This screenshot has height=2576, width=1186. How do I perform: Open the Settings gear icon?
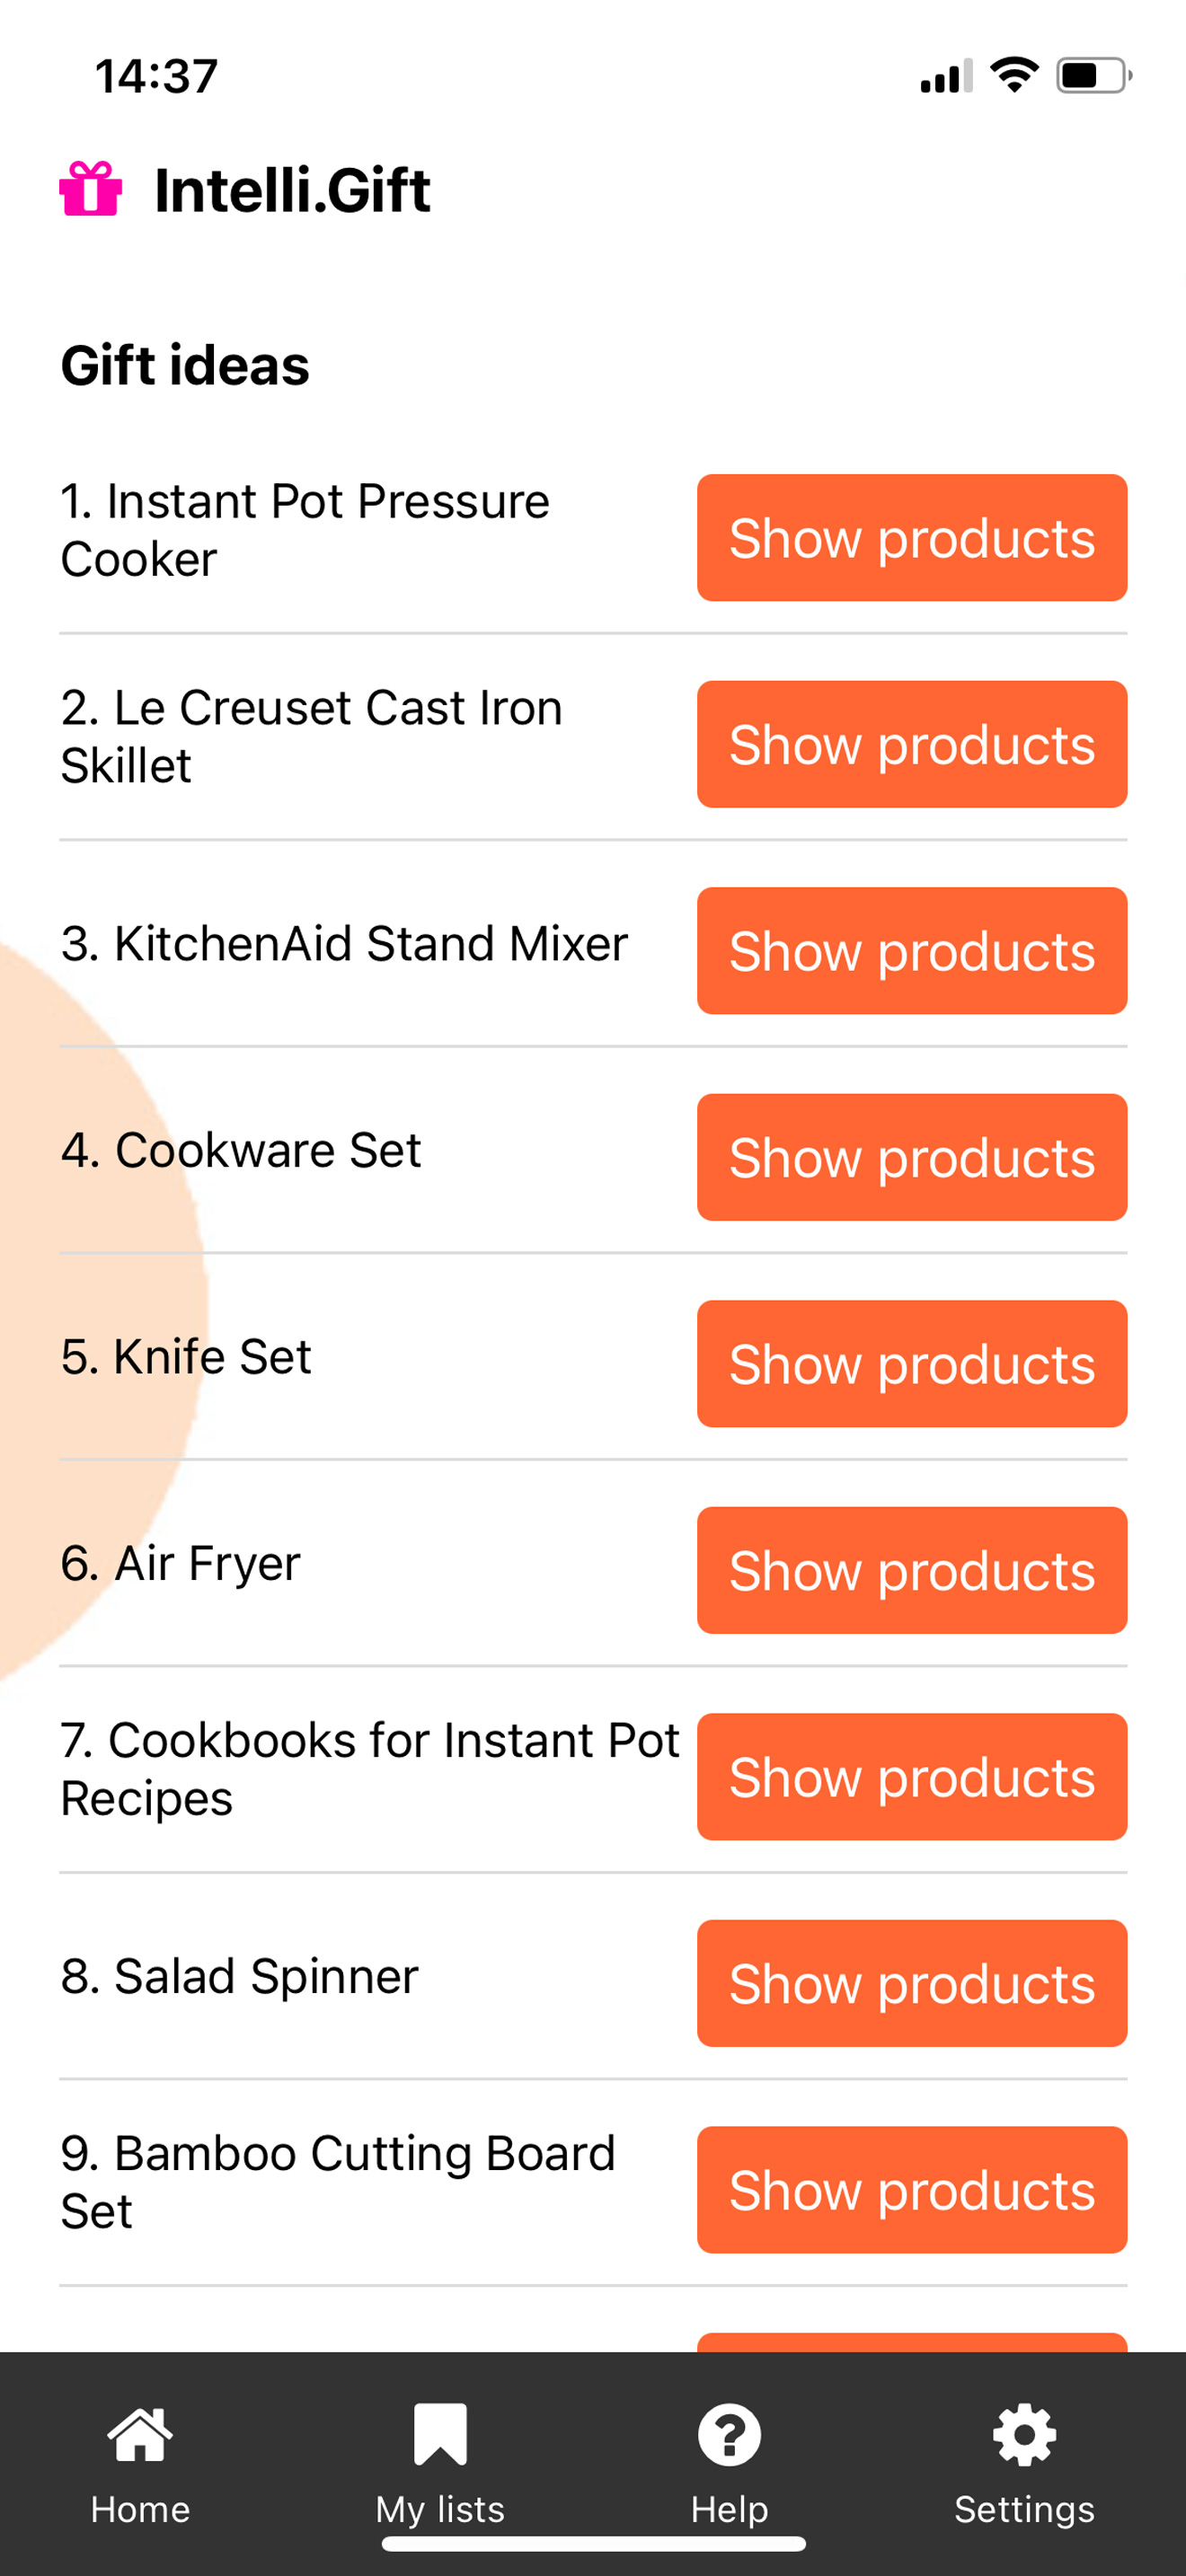(x=1024, y=2434)
